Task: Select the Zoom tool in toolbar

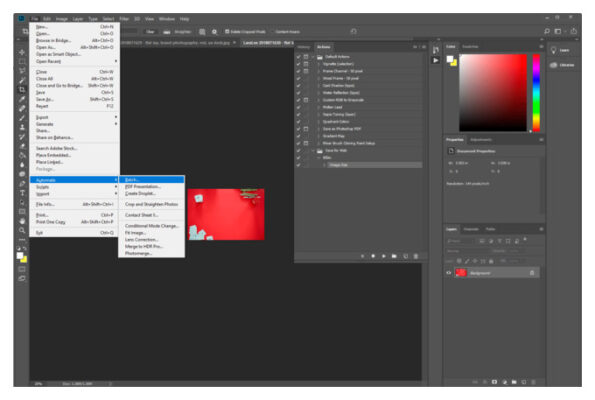Action: pos(22,230)
